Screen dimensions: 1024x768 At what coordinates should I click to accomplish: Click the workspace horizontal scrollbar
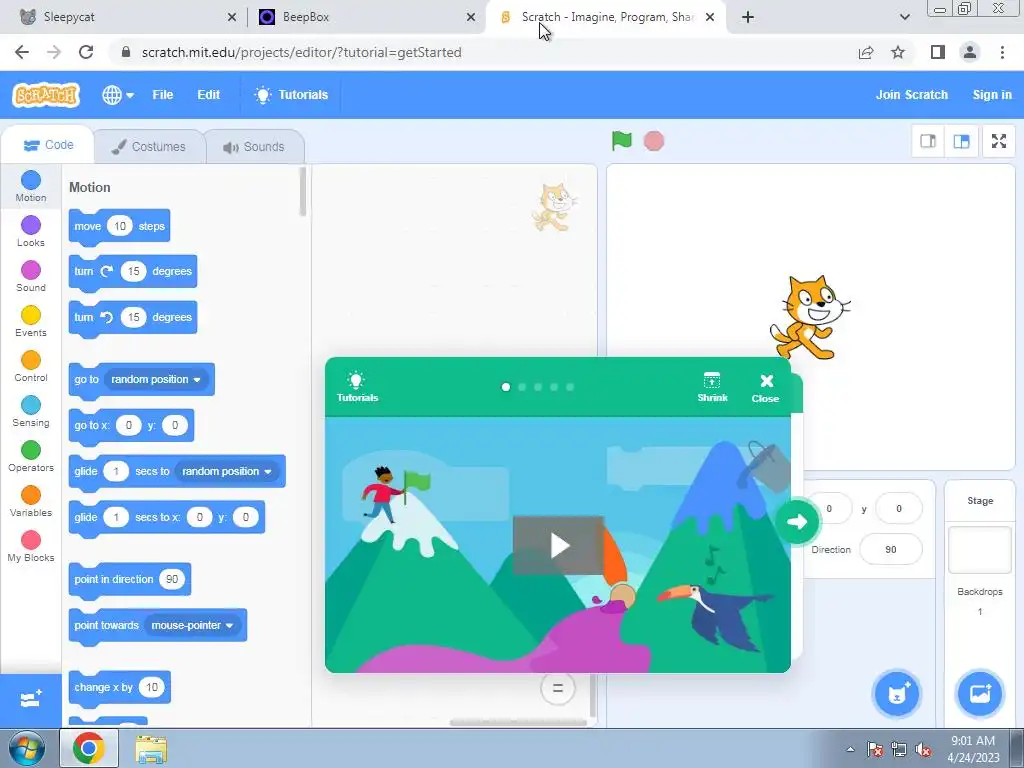point(518,722)
